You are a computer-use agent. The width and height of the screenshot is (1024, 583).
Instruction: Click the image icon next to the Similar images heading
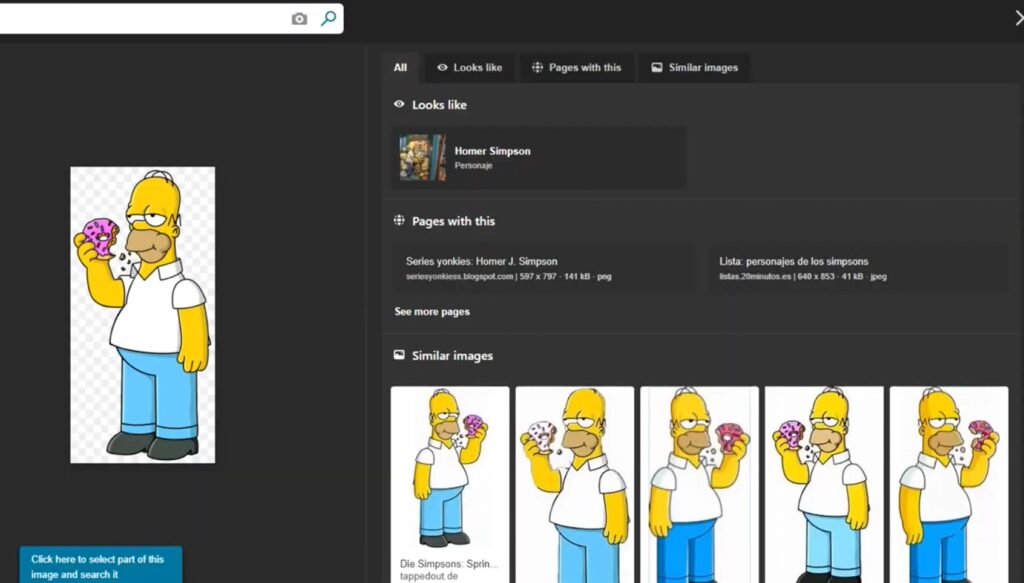click(x=400, y=356)
